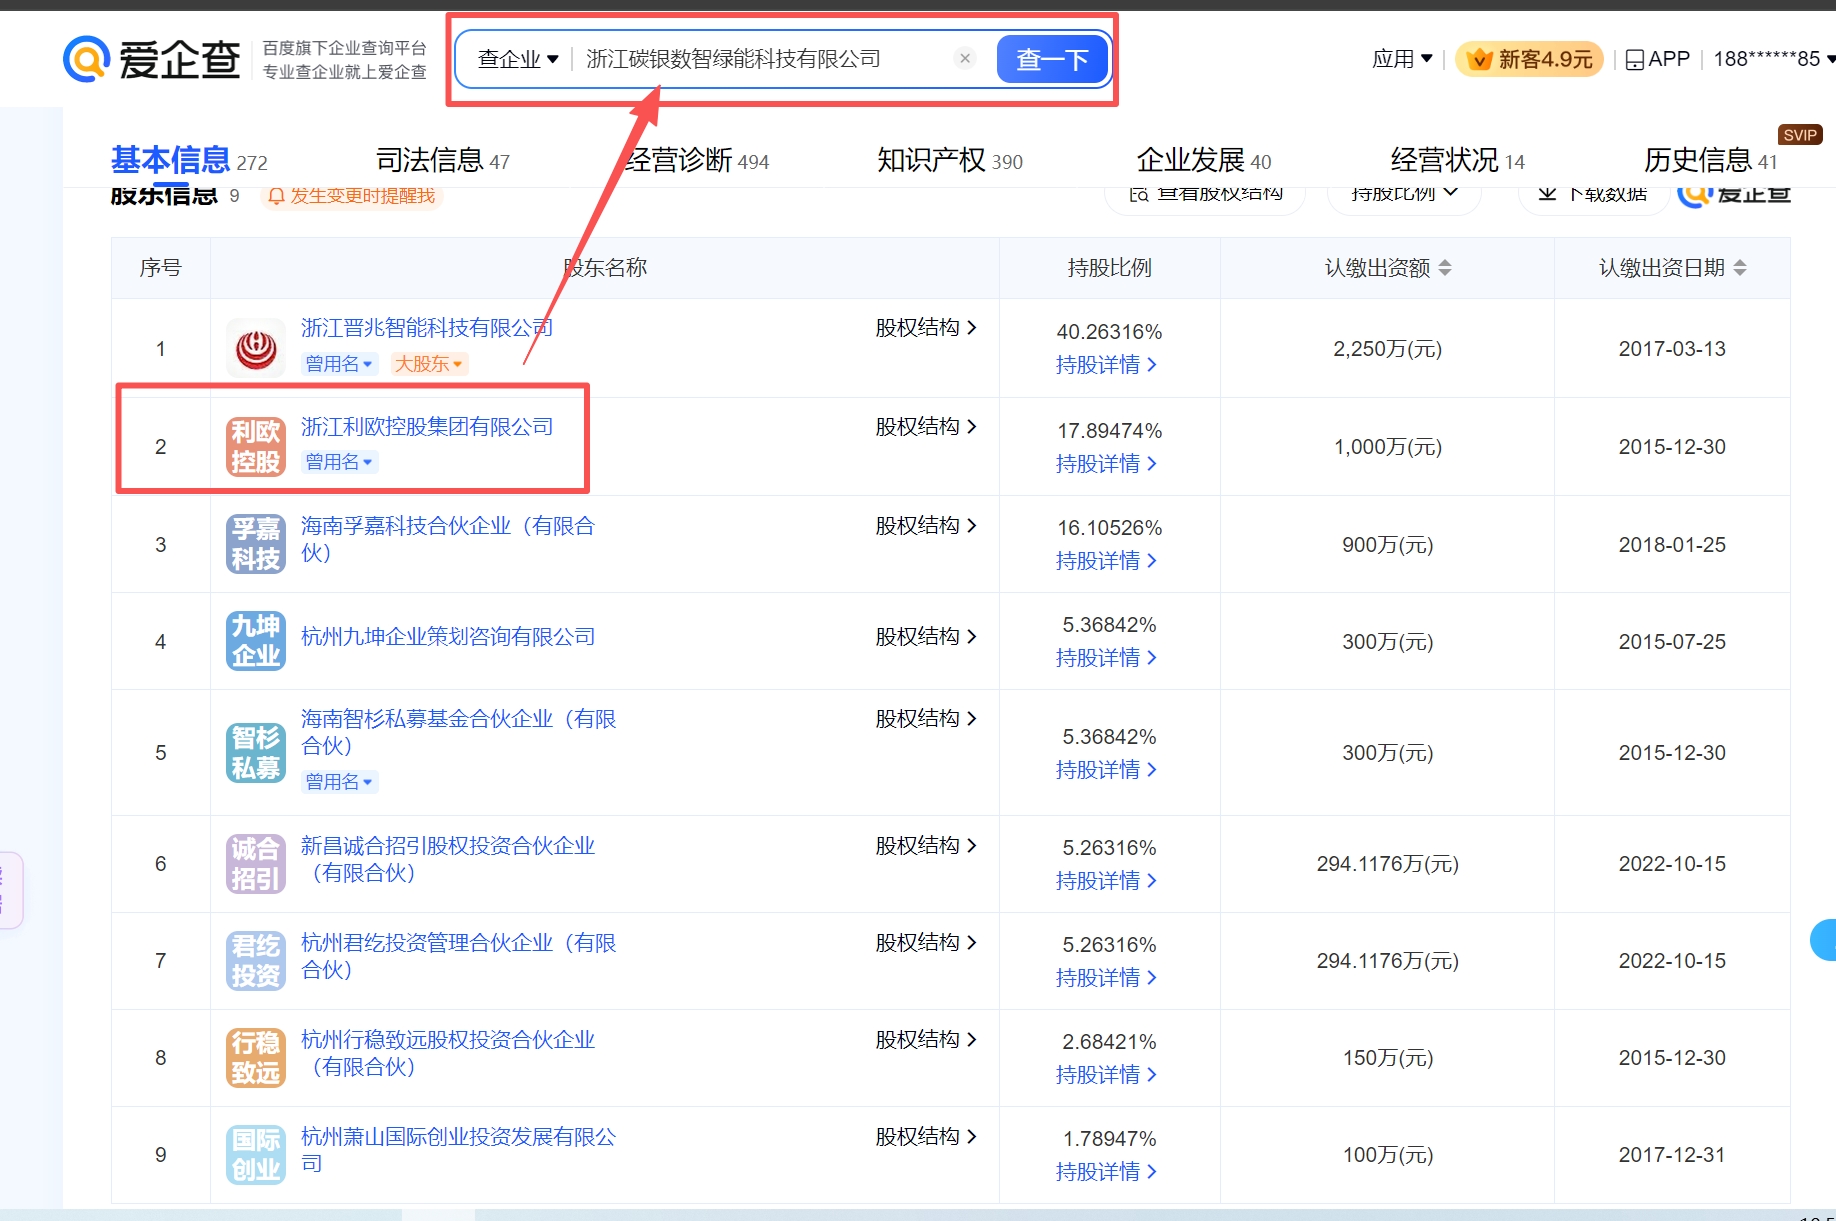
Task: Click the 浙江晋兆智能科技 company logo
Action: click(x=256, y=348)
